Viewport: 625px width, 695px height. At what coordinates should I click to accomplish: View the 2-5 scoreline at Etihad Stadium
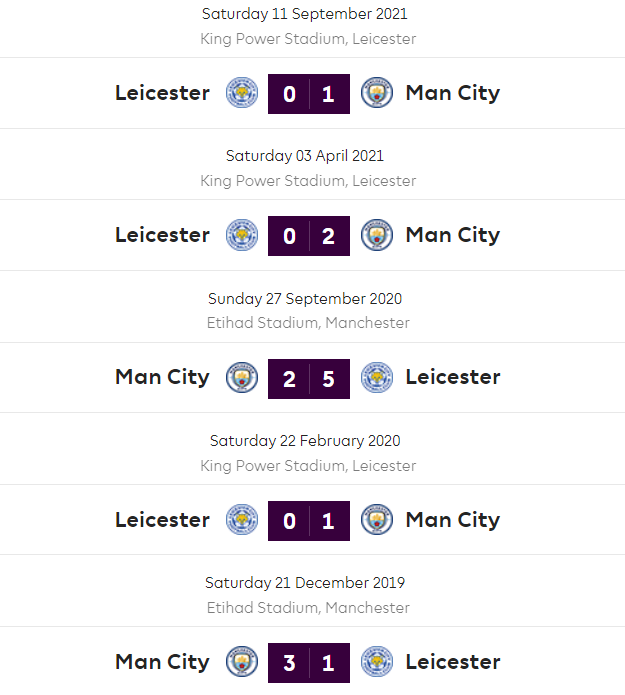[x=309, y=378]
